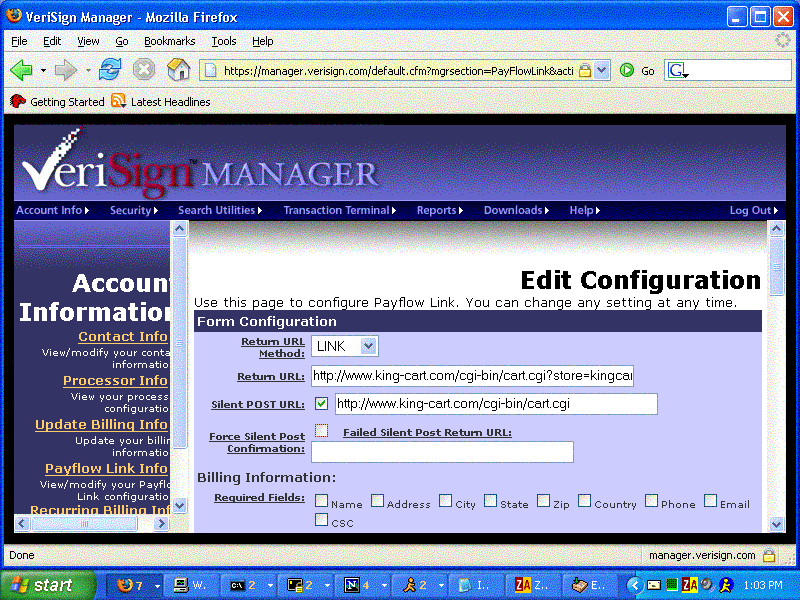800x615 pixels.
Task: Go back with the green Back arrow
Action: pyautogui.click(x=21, y=69)
